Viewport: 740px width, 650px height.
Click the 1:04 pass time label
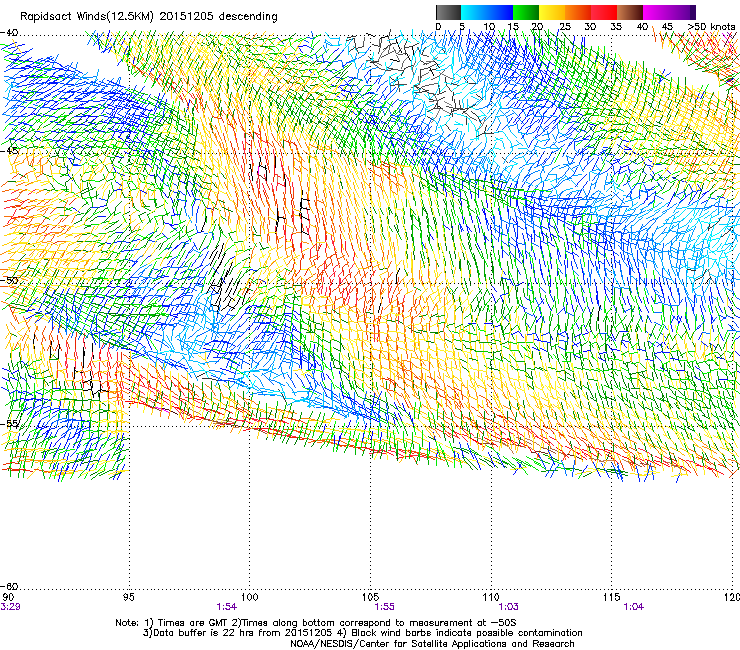pyautogui.click(x=633, y=607)
